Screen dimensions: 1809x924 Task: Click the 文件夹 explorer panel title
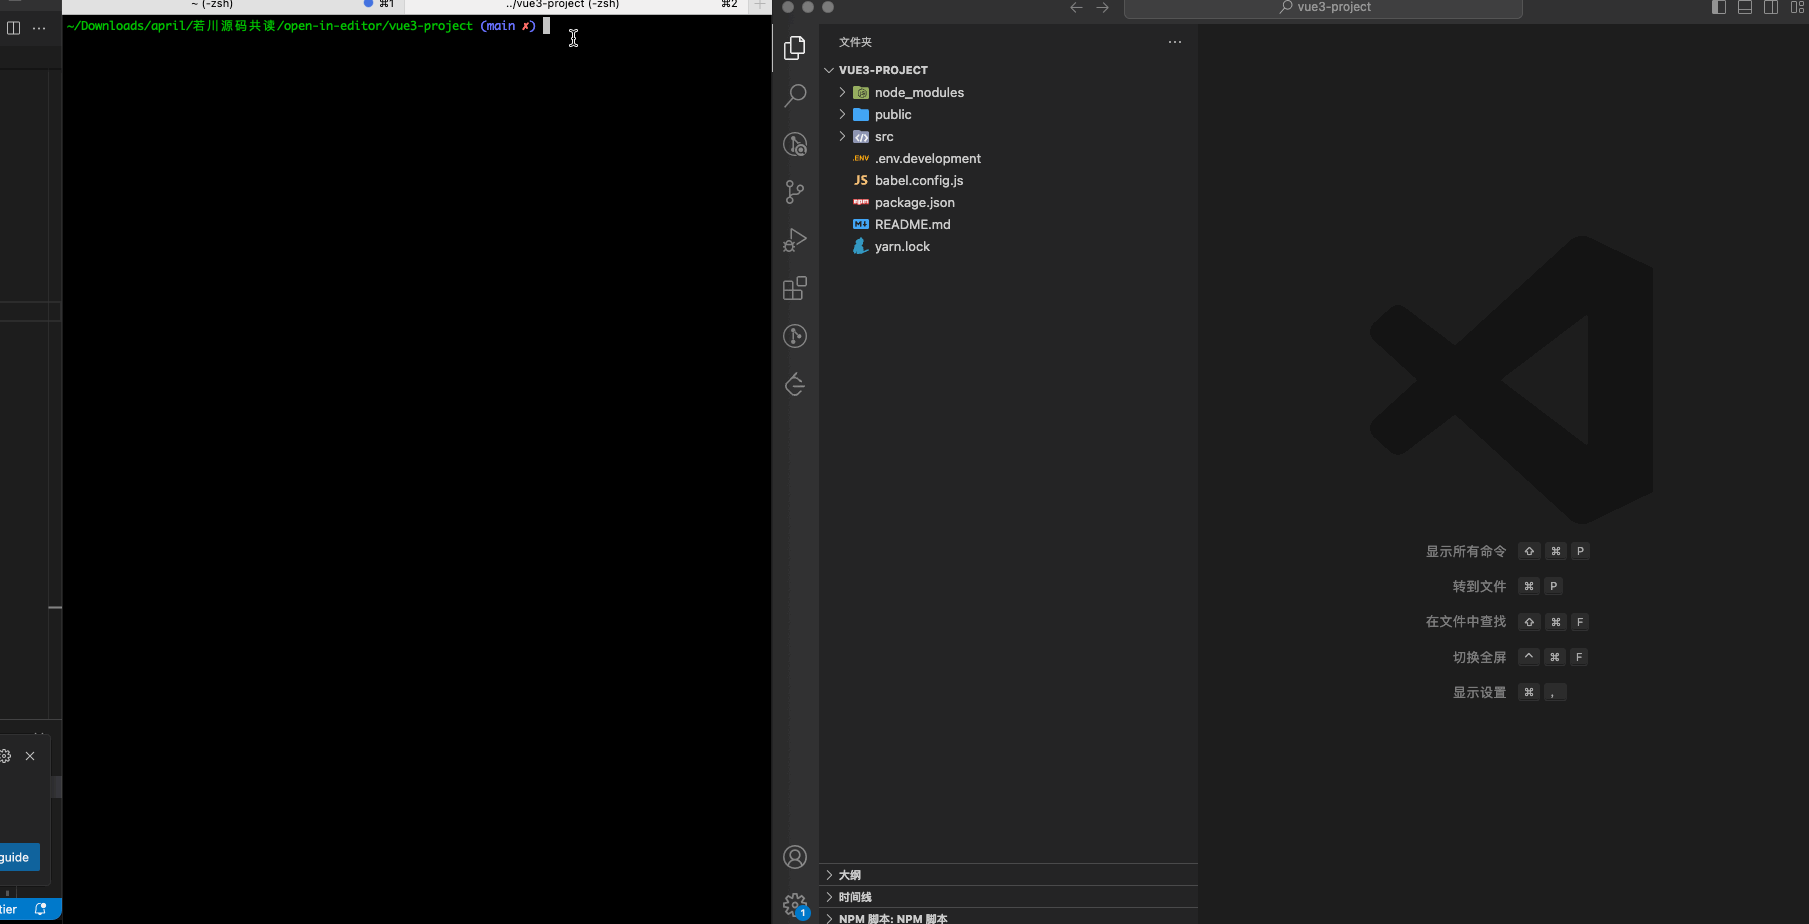856,42
